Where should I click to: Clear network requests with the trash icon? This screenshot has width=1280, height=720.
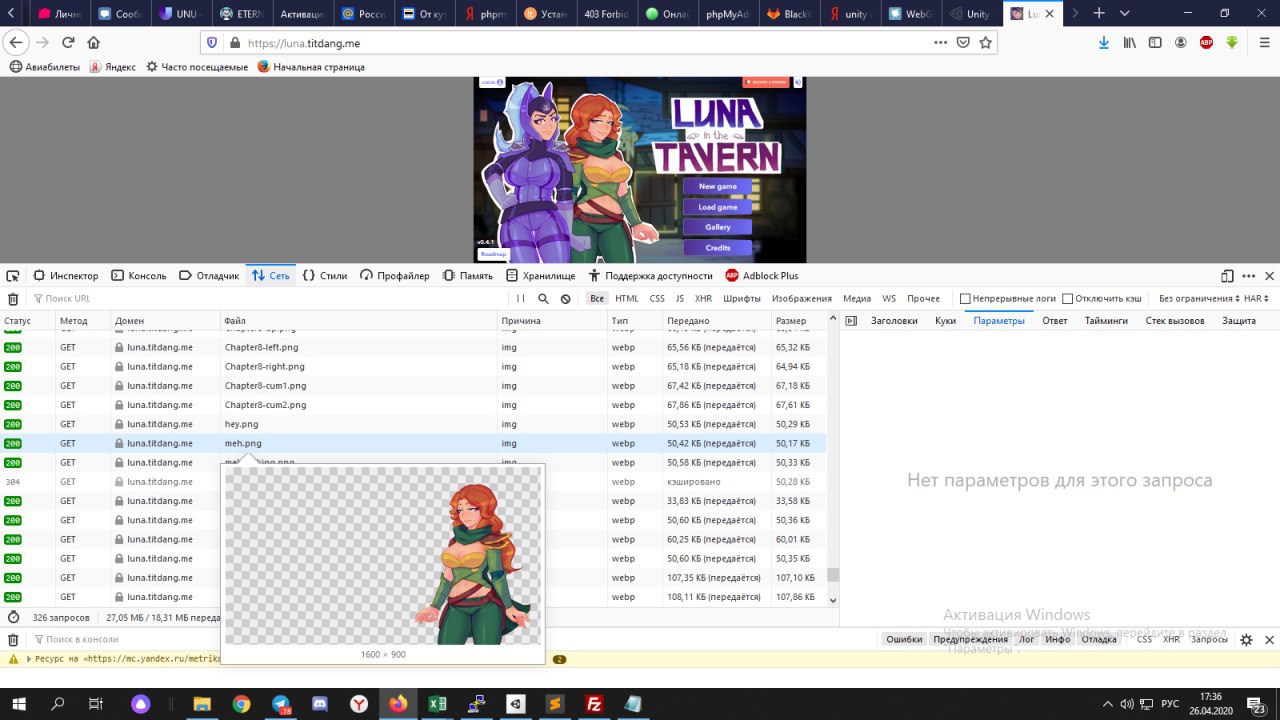tap(13, 299)
